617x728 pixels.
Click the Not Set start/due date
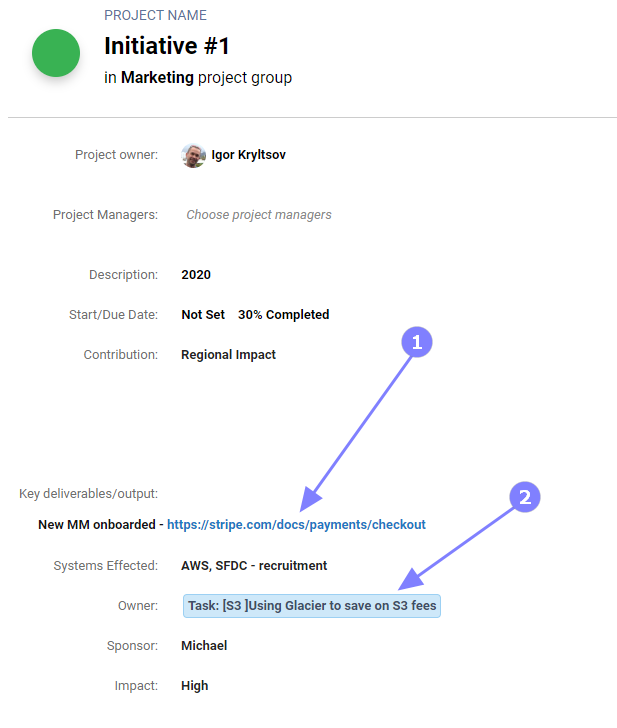click(203, 314)
